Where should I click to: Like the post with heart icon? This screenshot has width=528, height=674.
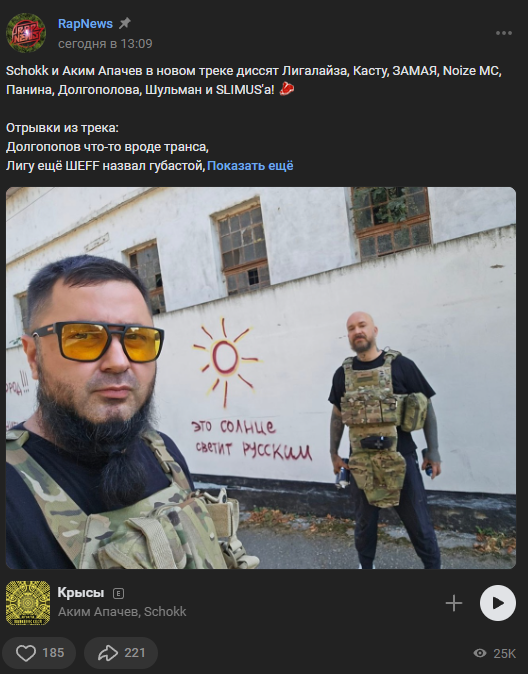tap(26, 653)
